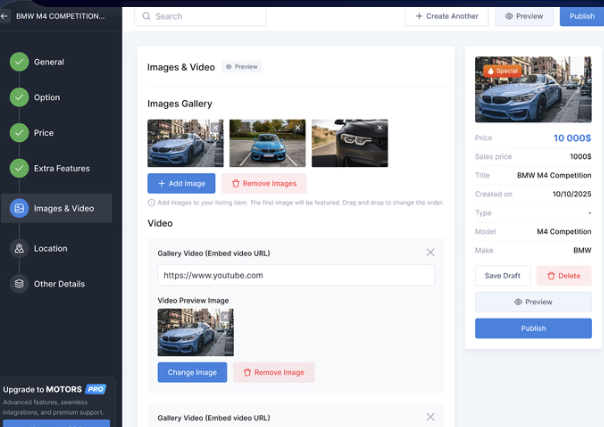
Task: Close the second Gallery Video block
Action: pyautogui.click(x=430, y=417)
